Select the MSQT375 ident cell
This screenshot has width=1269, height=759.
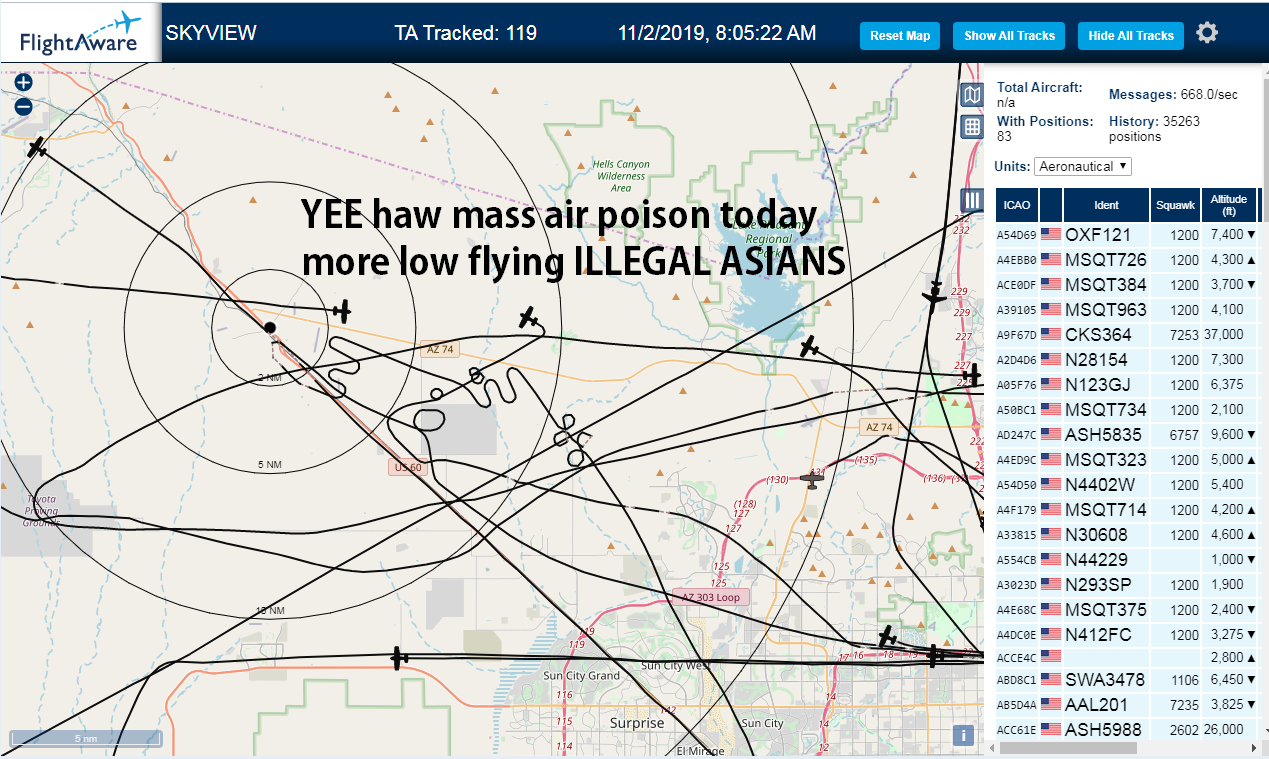pyautogui.click(x=1106, y=610)
